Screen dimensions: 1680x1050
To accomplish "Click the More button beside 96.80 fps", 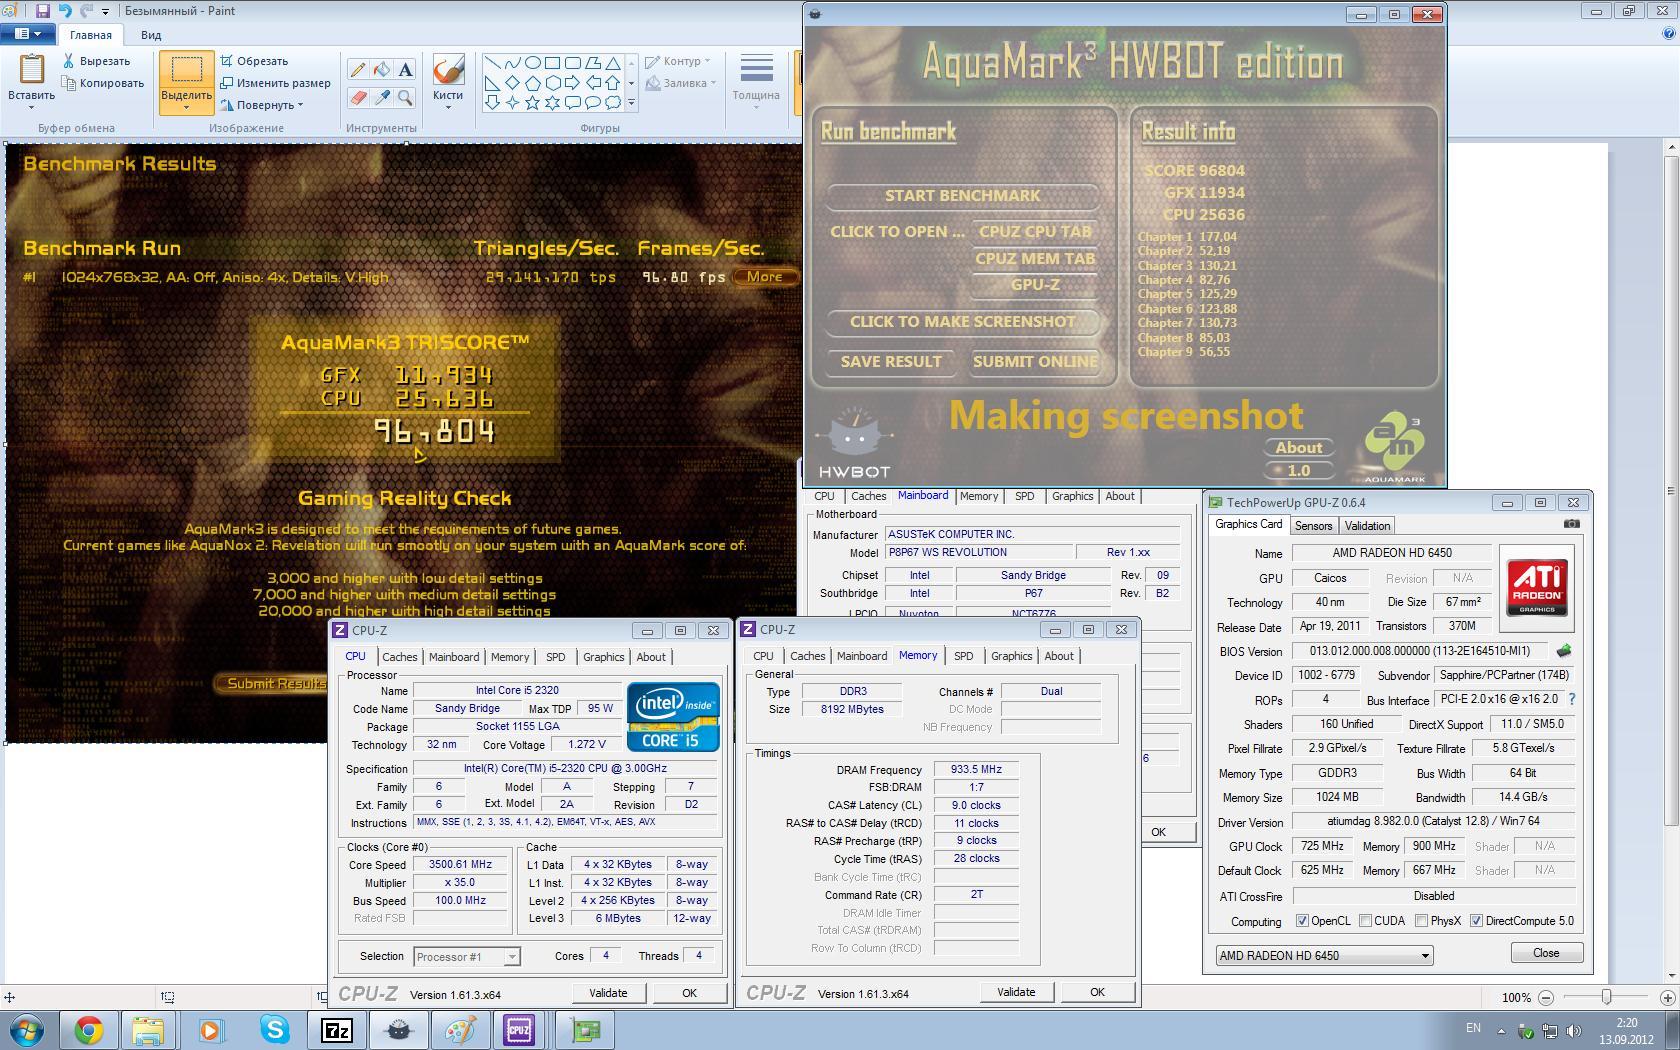I will [x=765, y=277].
